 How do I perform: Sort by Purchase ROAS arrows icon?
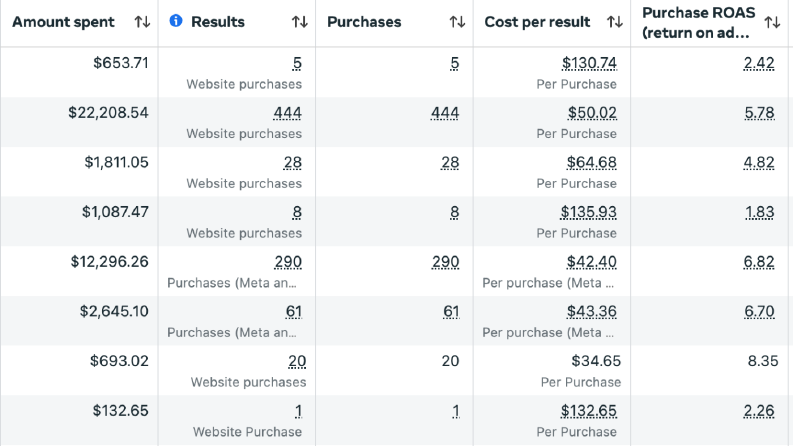[x=772, y=22]
